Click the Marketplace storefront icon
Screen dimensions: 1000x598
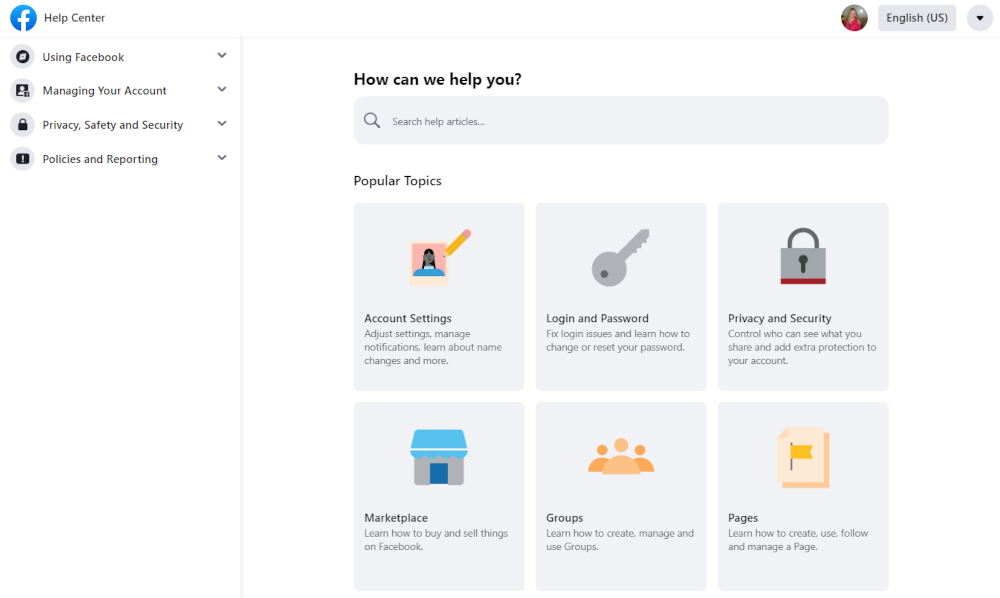439,457
